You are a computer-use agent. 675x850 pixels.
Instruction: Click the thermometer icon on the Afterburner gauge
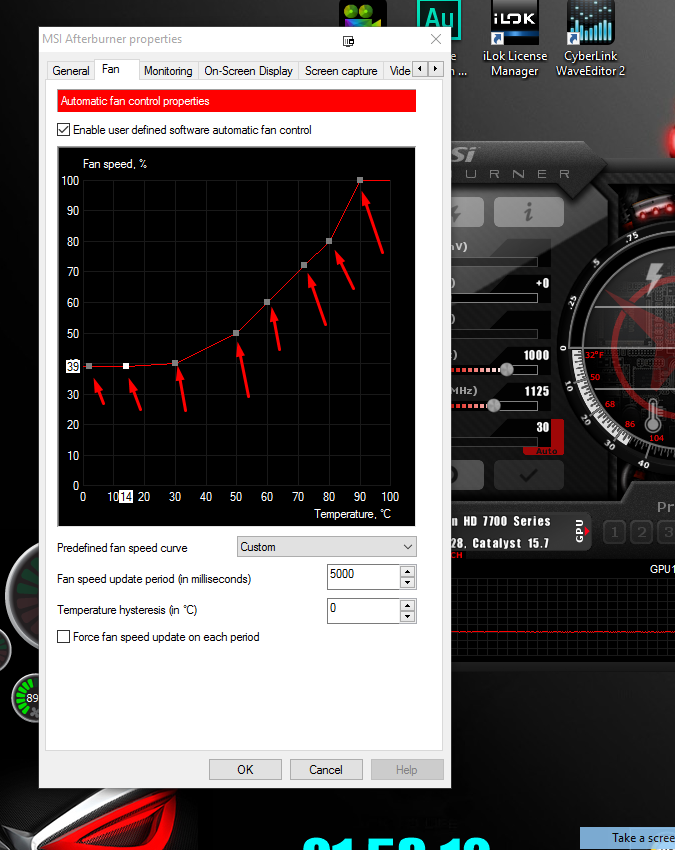653,415
